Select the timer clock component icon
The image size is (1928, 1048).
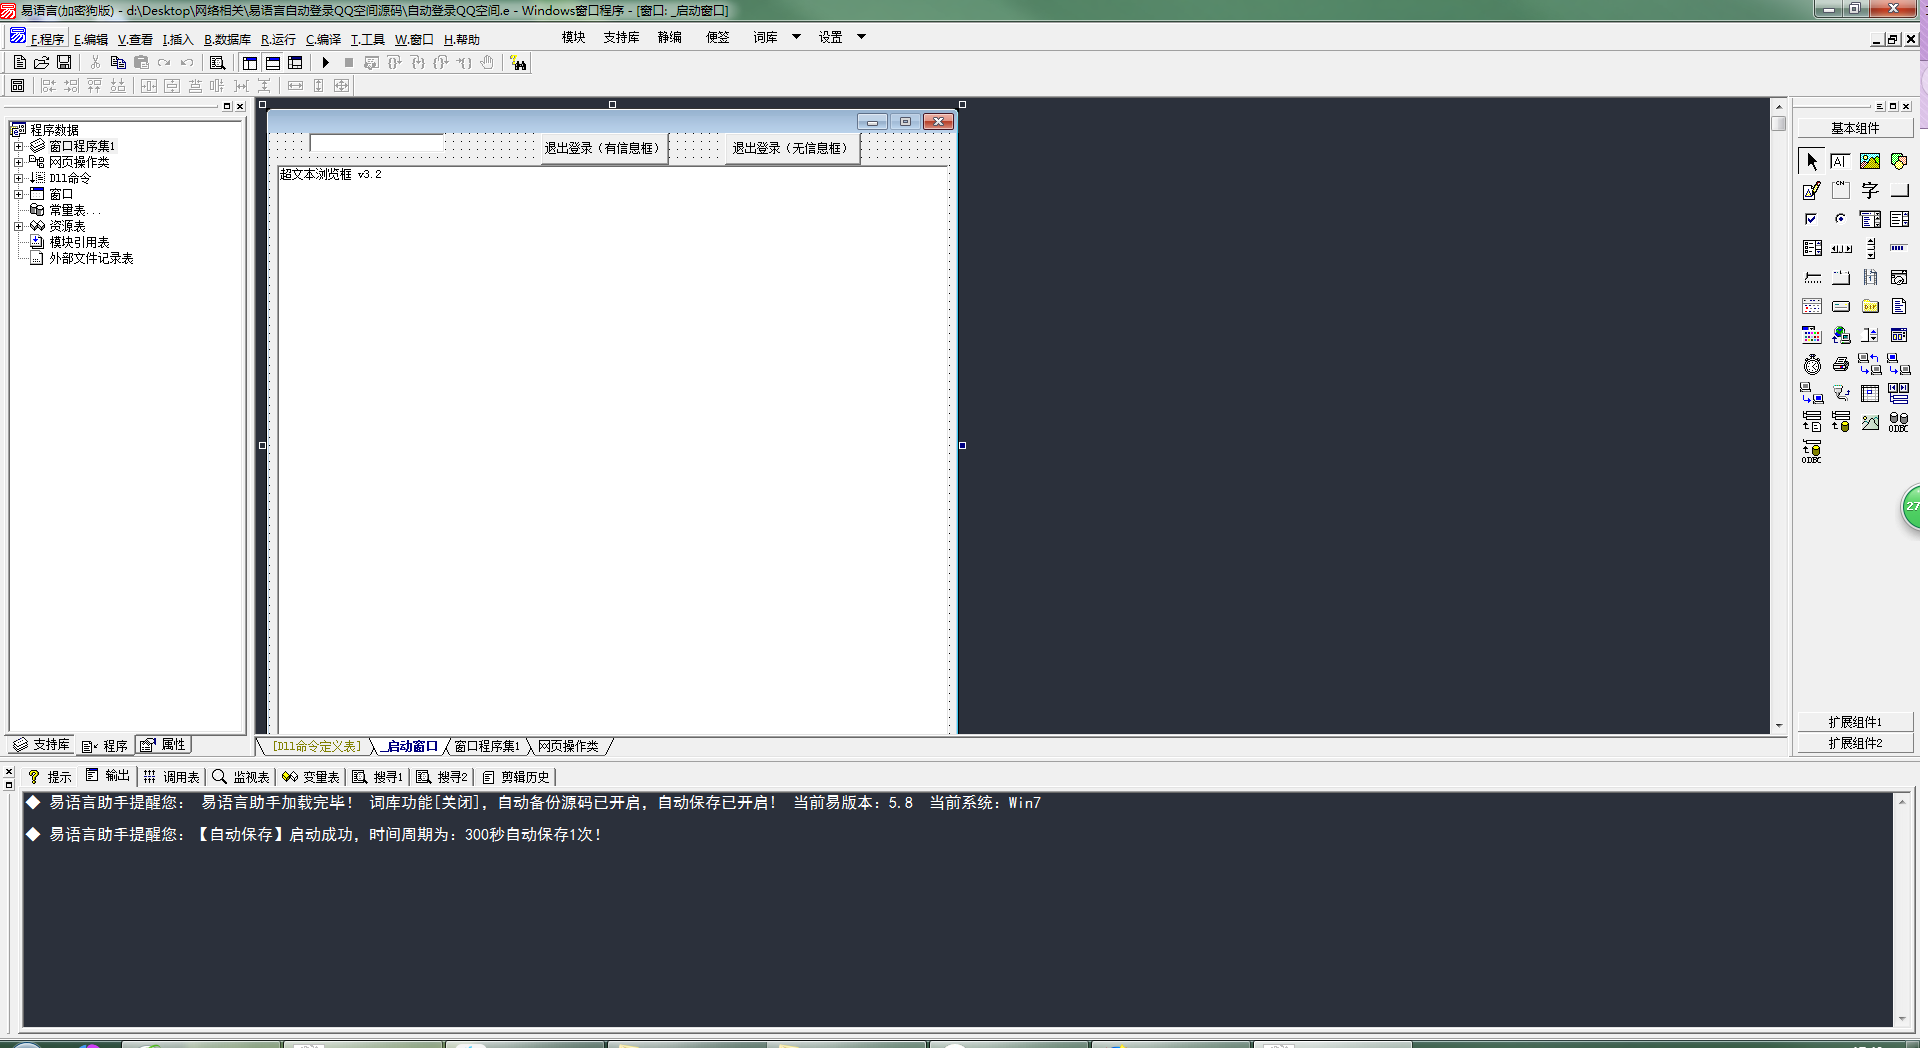pos(1812,365)
